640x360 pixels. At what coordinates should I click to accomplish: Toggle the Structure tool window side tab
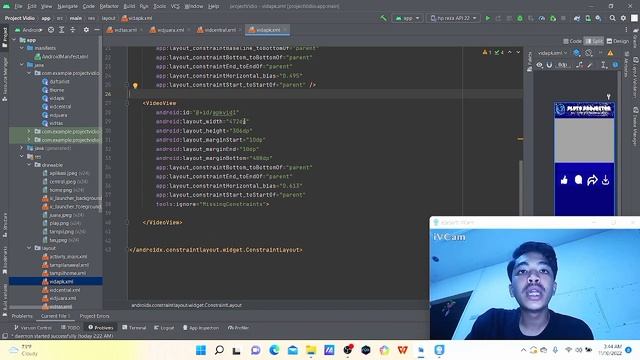(4, 225)
